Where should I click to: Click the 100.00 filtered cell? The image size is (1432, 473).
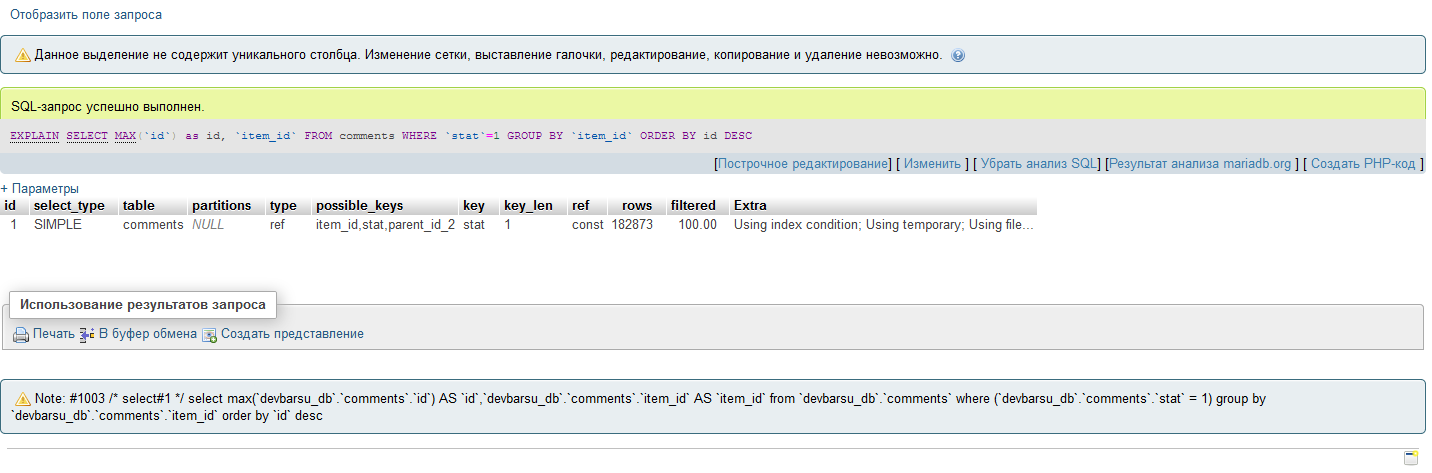click(697, 225)
